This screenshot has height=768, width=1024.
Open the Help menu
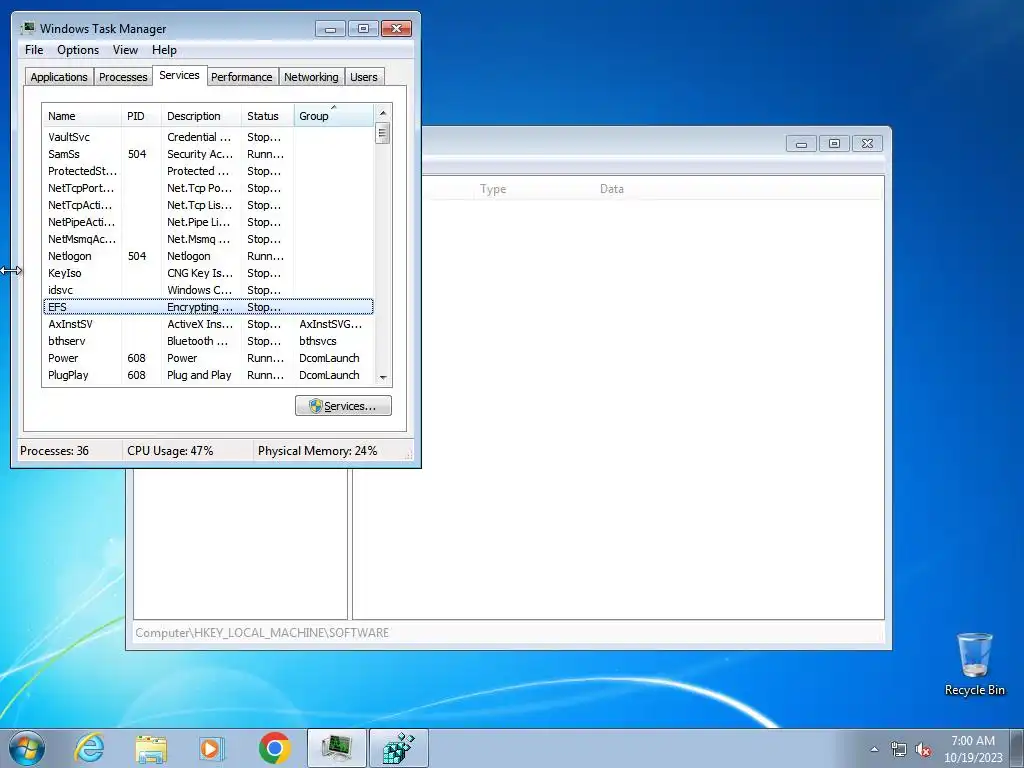tap(164, 50)
